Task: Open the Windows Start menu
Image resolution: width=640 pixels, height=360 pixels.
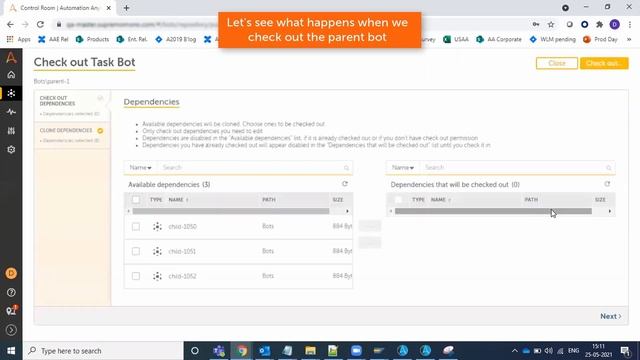Action: (x=11, y=351)
